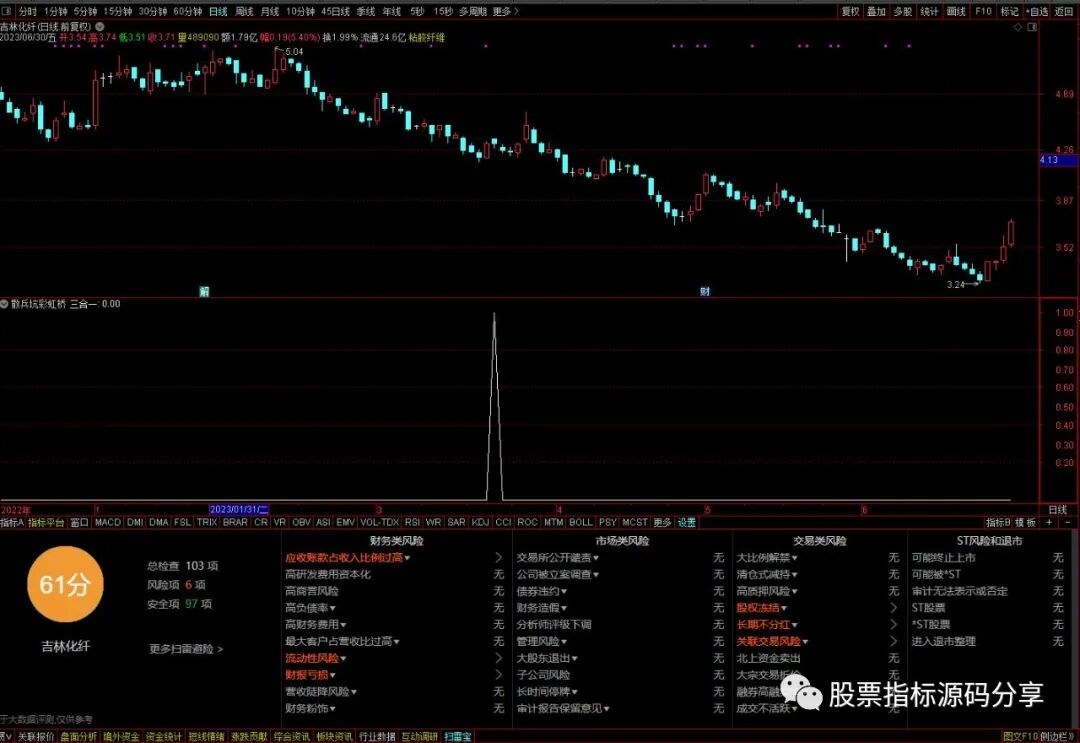1080x743 pixels.
Task: Select the OBV indicator
Action: tap(301, 523)
